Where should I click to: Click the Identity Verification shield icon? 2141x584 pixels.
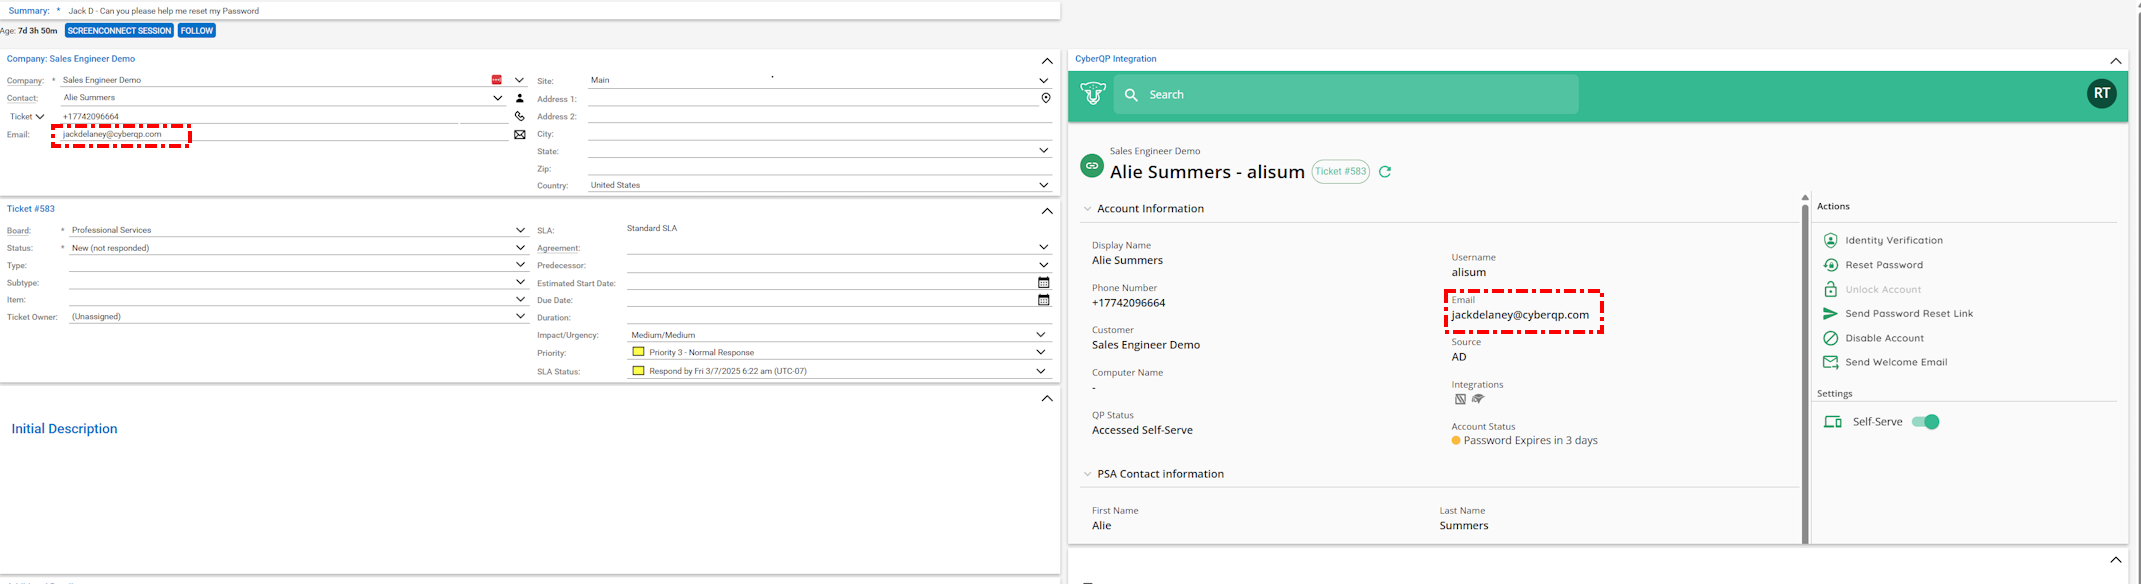[x=1830, y=240]
